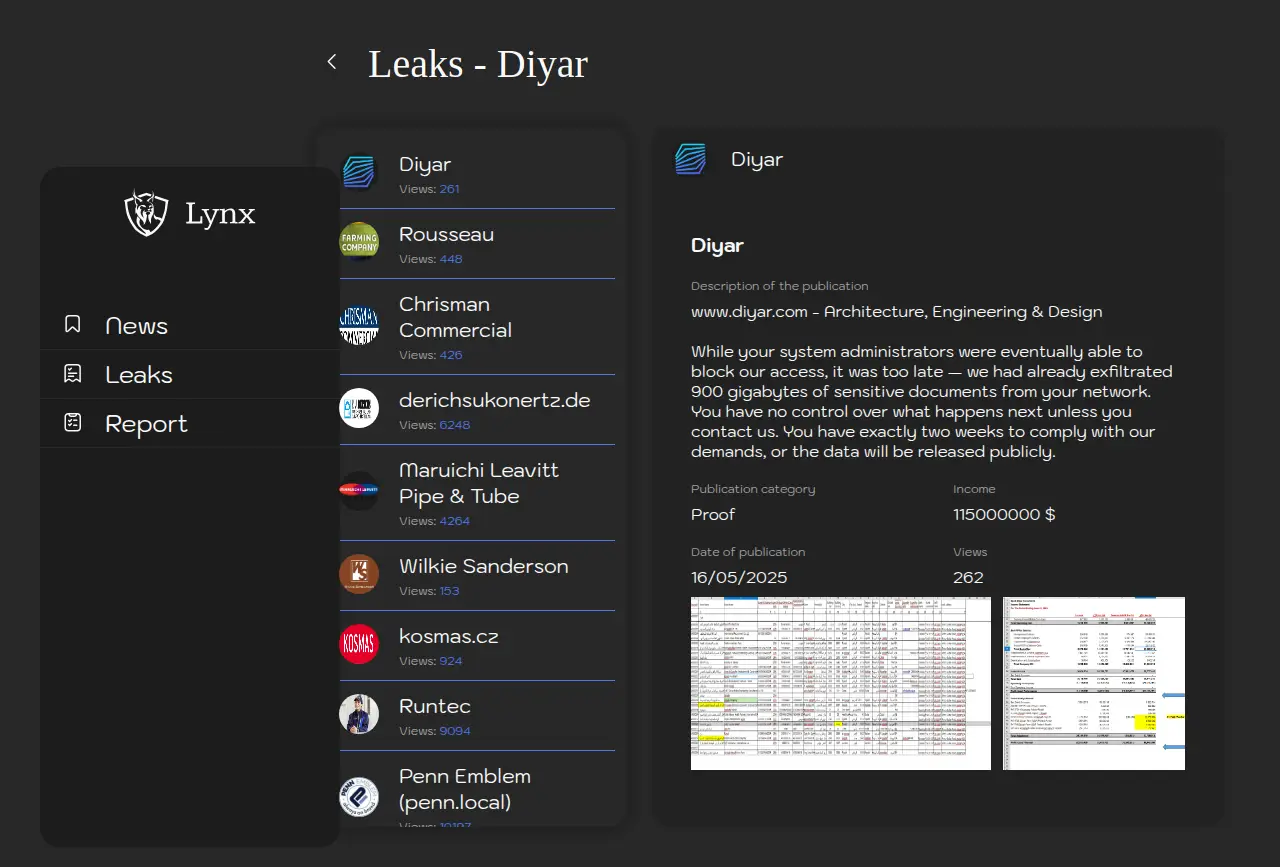
Task: Open the News menu item
Action: (x=136, y=326)
